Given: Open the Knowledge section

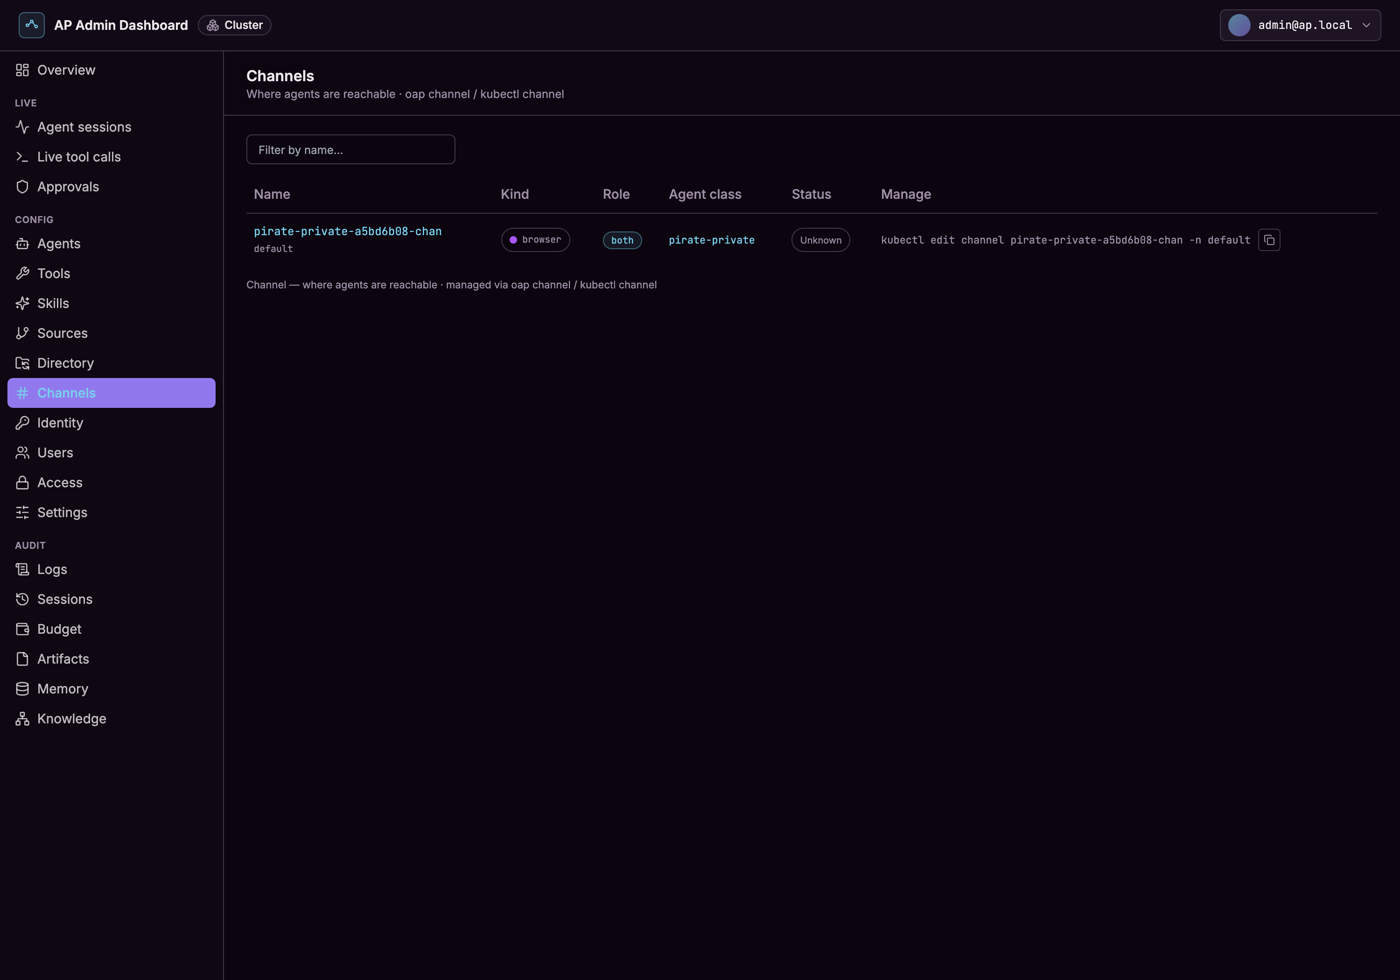Looking at the screenshot, I should 111,719.
